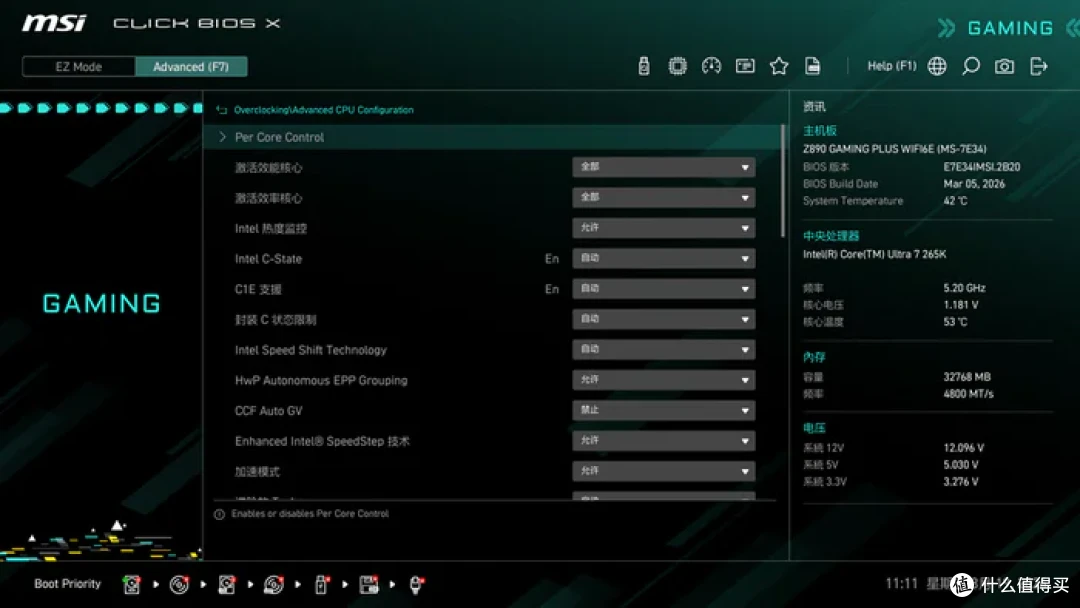Screen dimensions: 1080x608
Task: Click the 1.181 V core voltage value
Action: tap(961, 304)
